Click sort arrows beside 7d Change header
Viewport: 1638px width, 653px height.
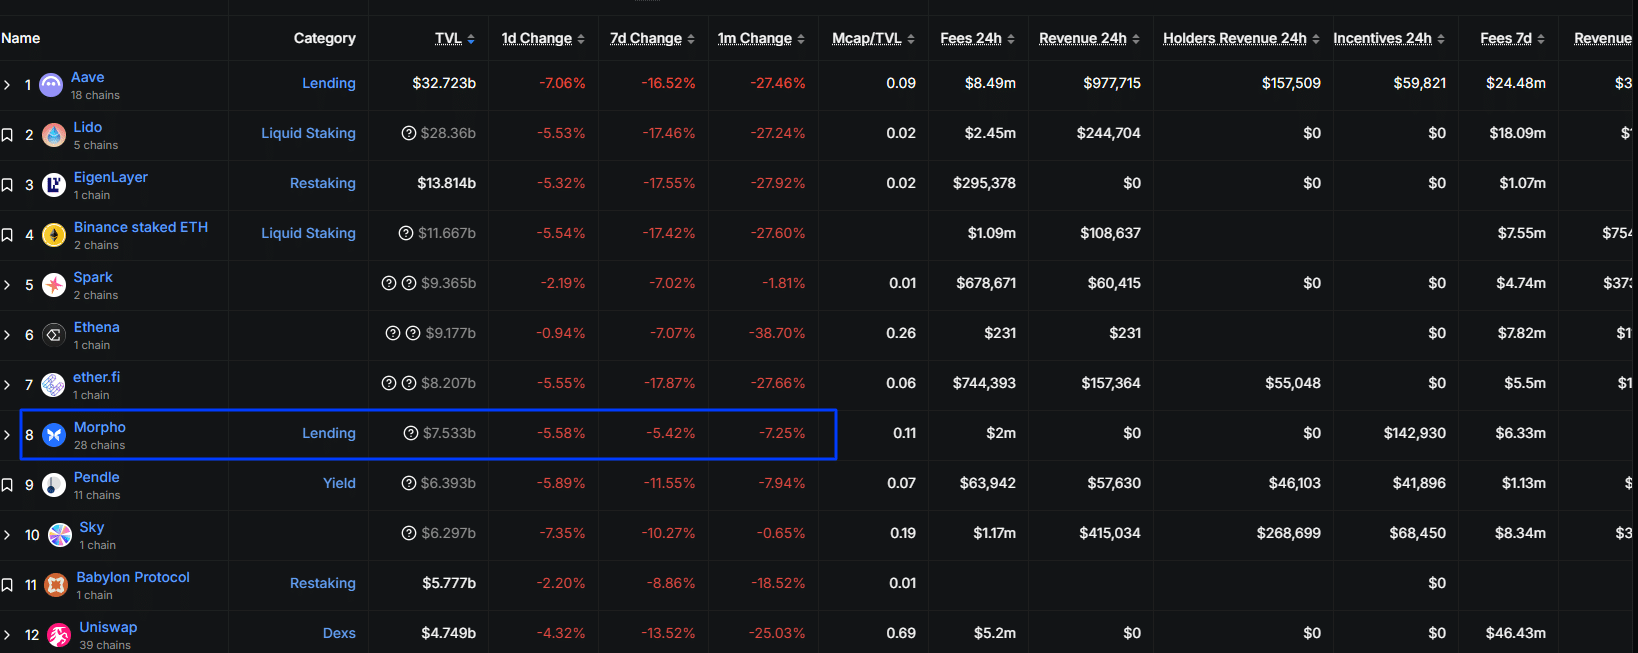point(691,39)
